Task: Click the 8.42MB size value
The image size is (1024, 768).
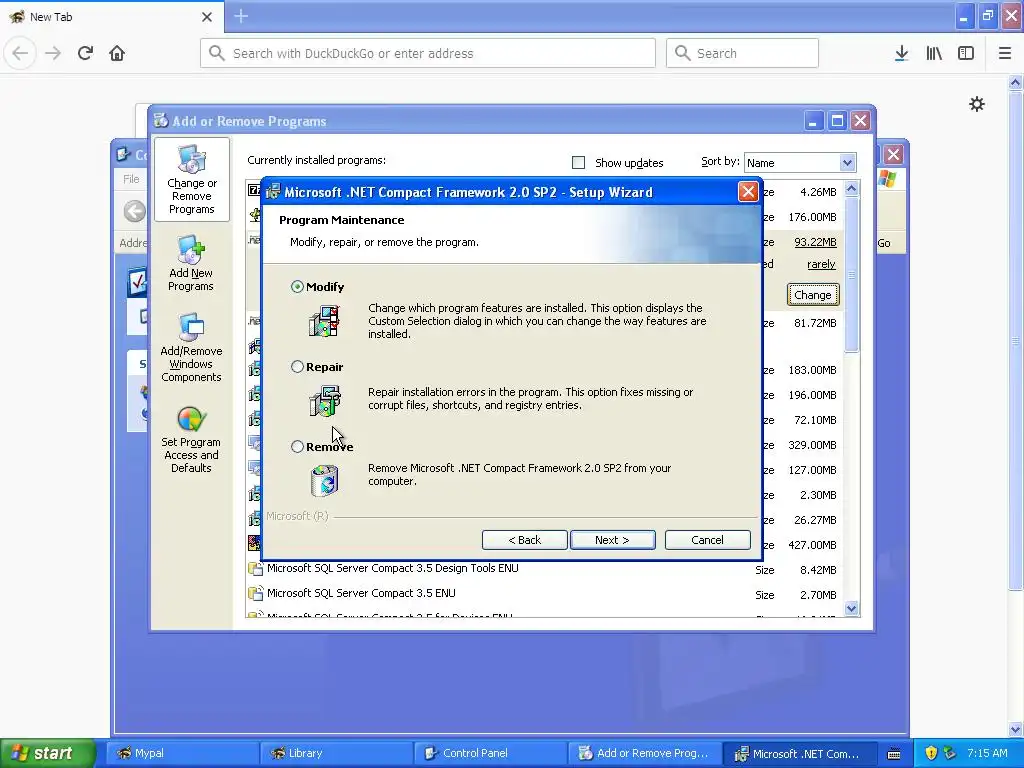Action: 818,570
